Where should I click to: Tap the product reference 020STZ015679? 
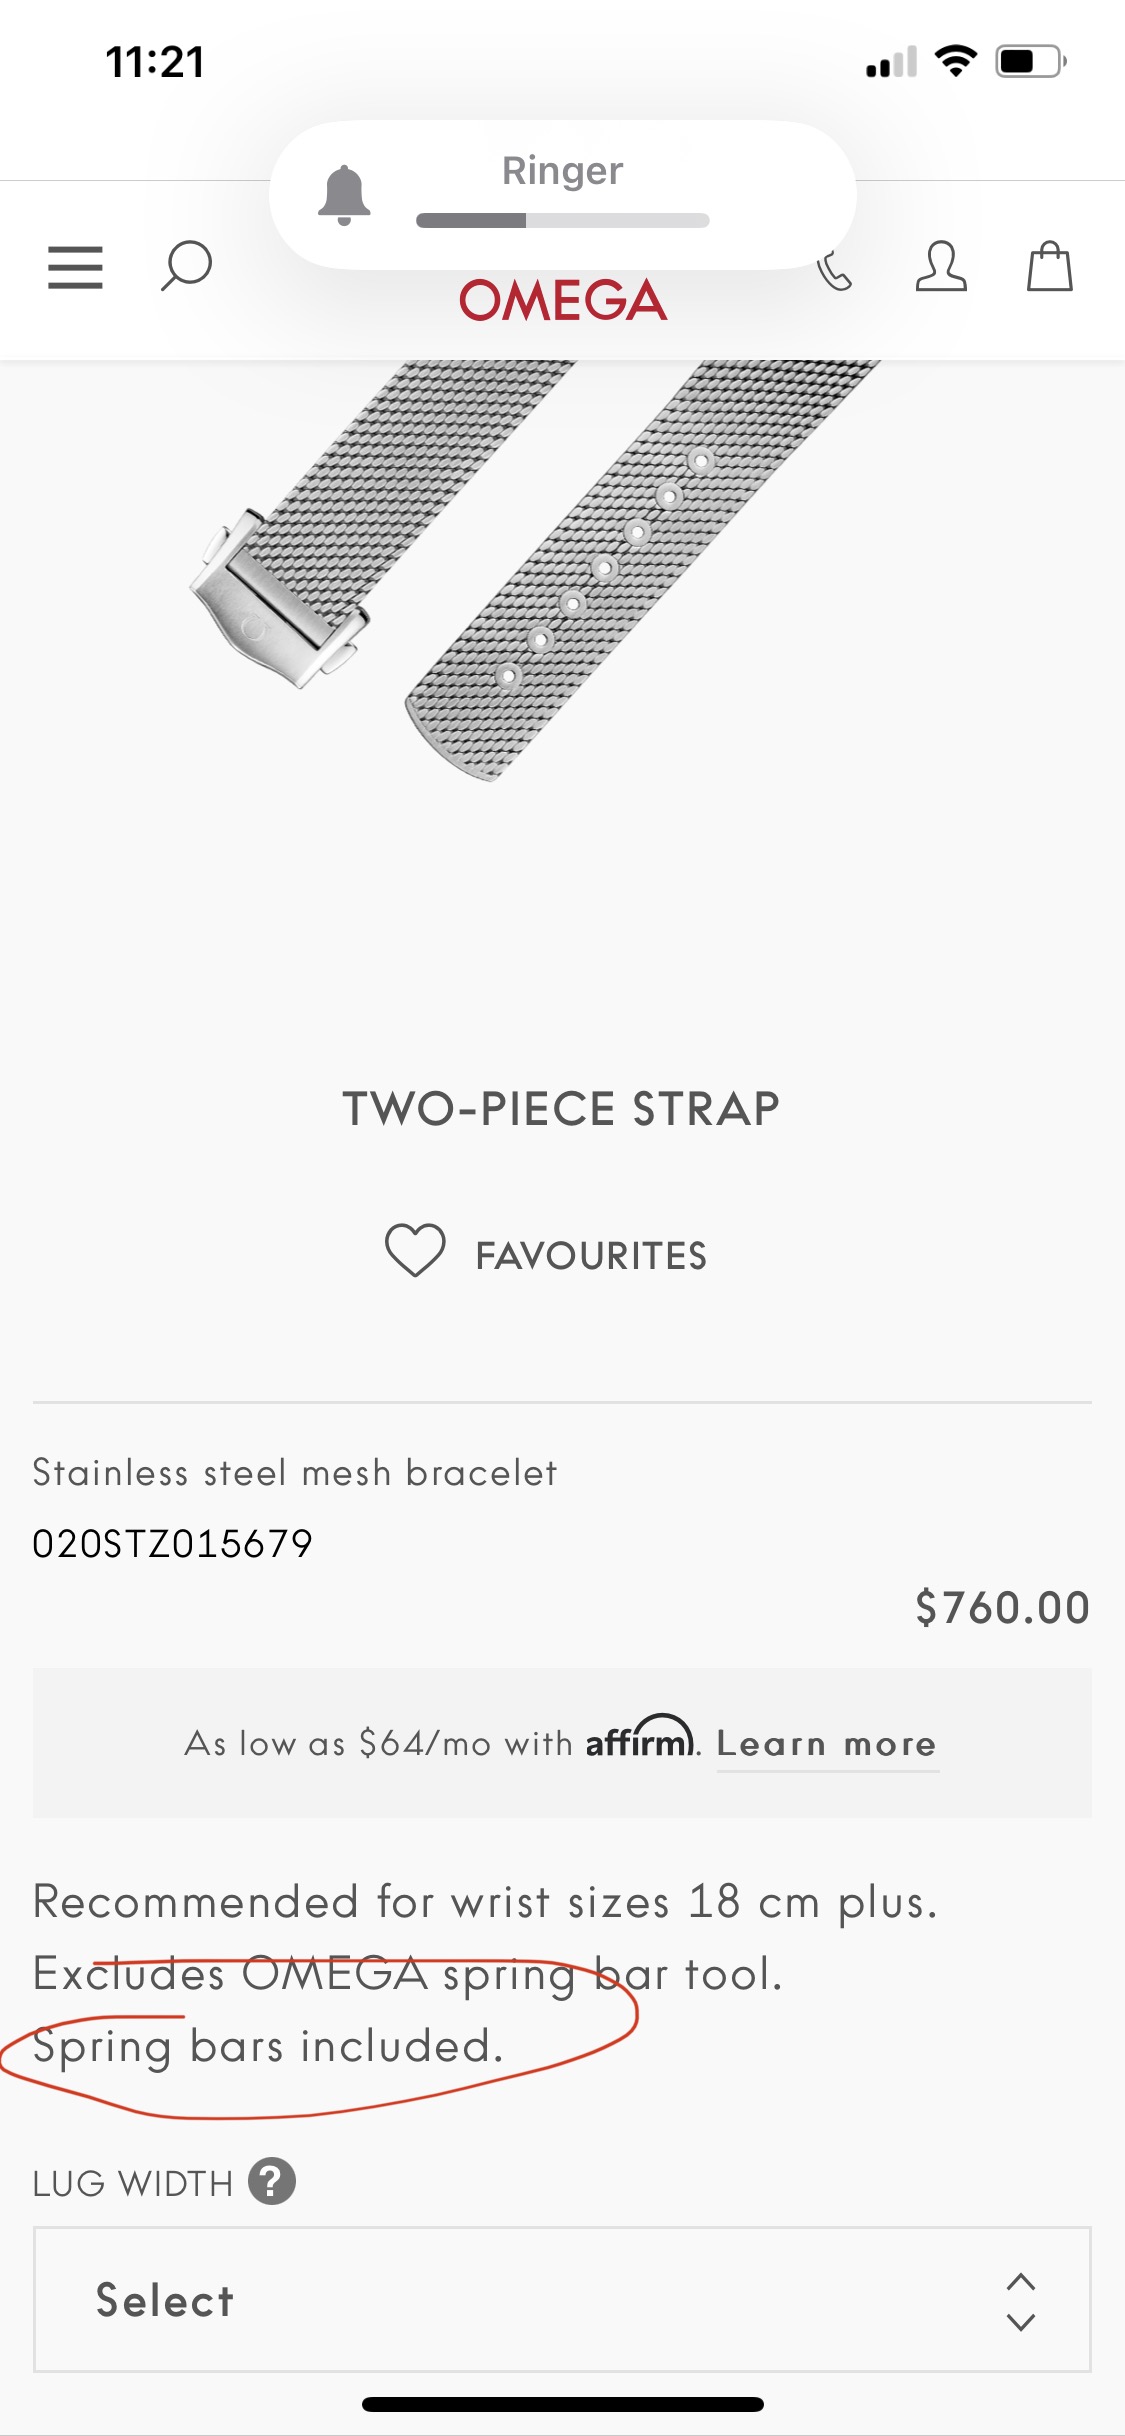[x=173, y=1544]
